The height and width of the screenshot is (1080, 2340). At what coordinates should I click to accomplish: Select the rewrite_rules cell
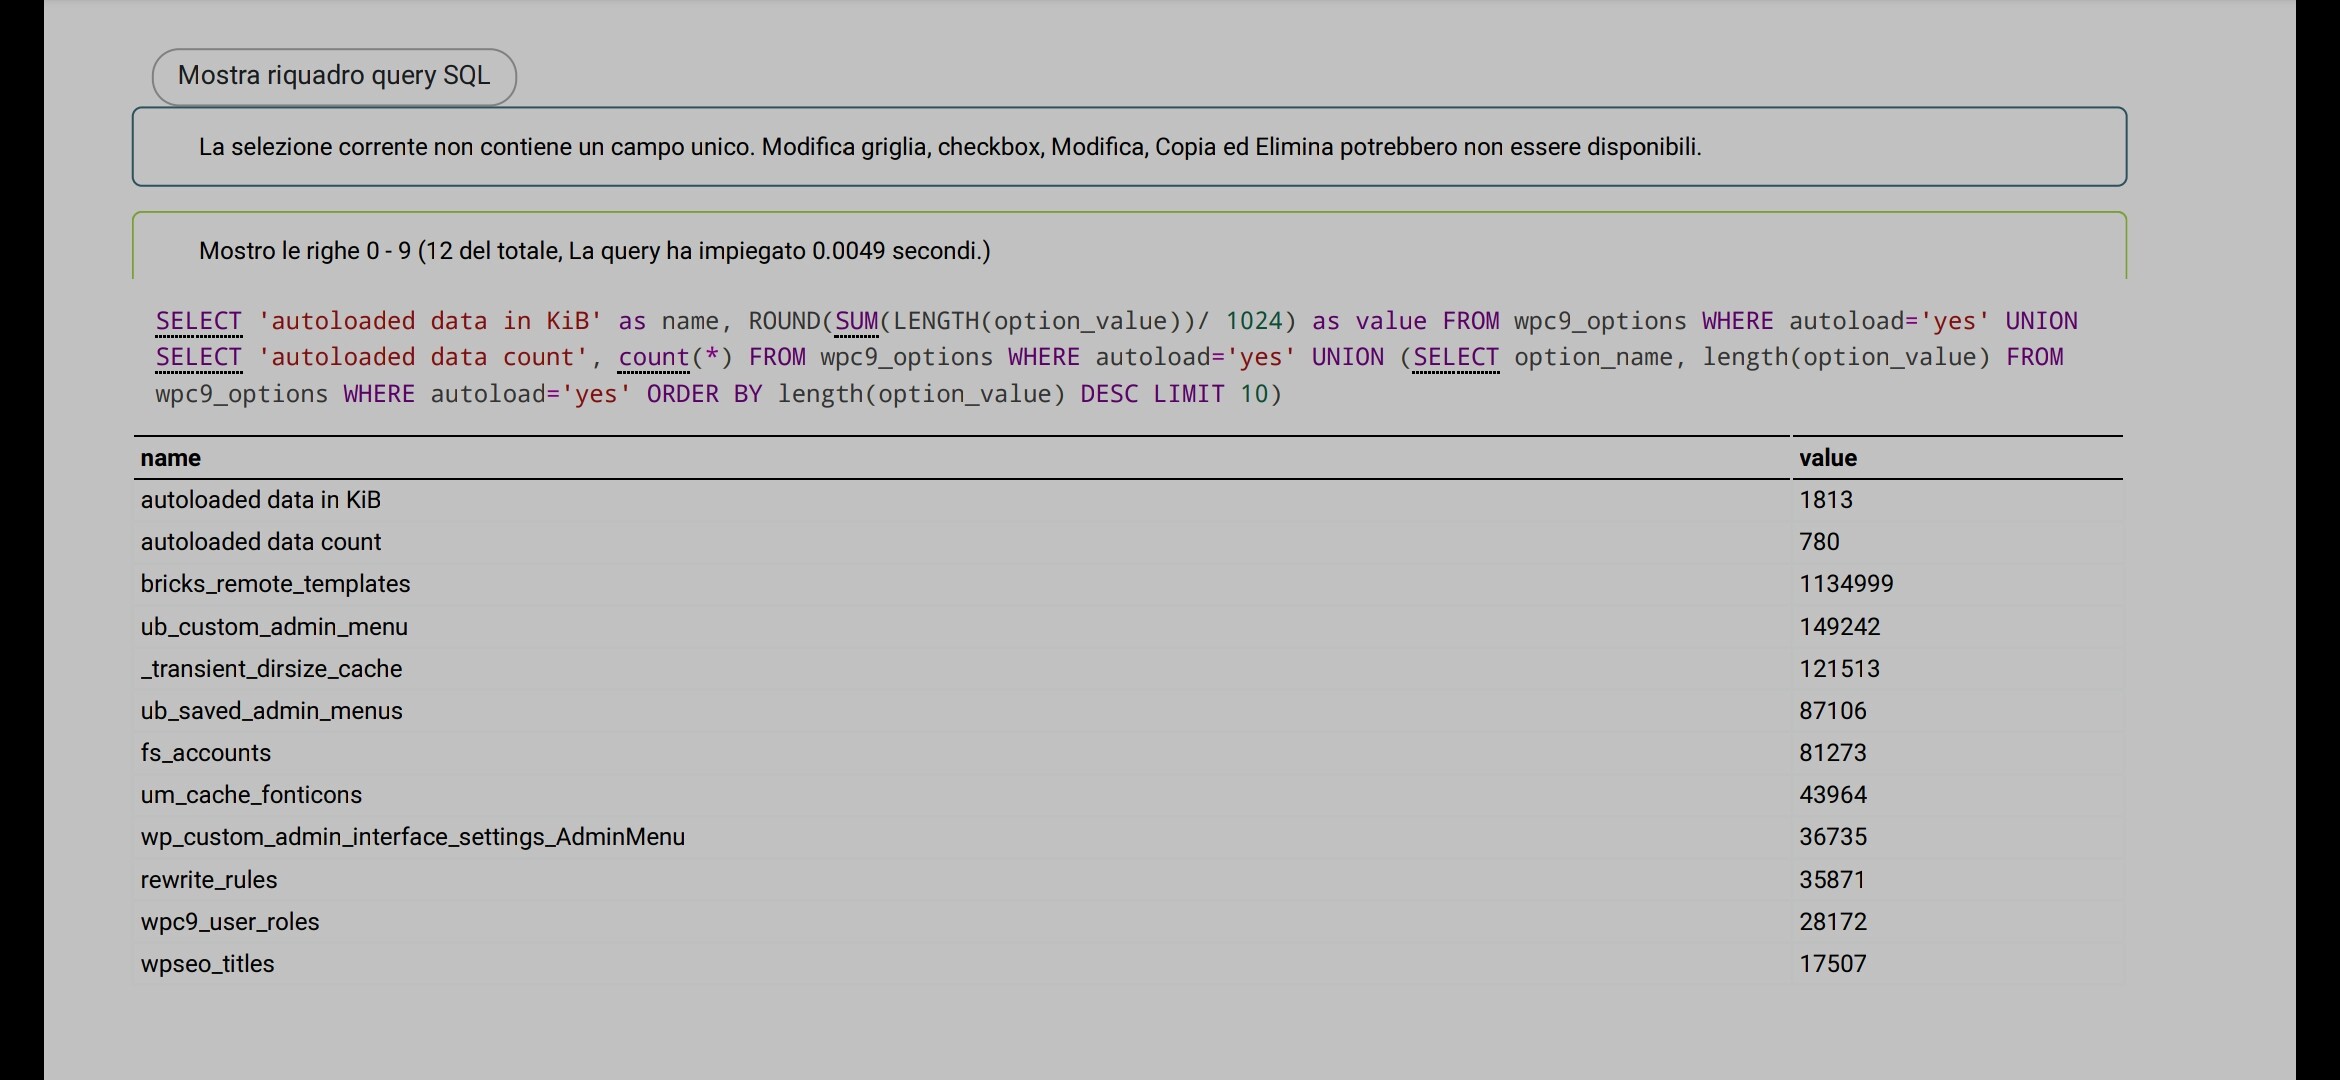tap(961, 880)
